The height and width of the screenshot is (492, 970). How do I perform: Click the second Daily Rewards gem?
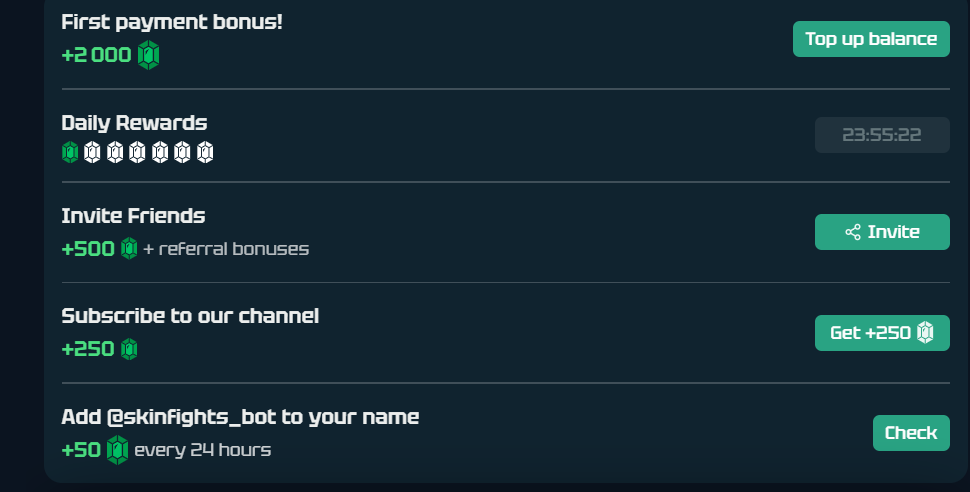click(92, 153)
